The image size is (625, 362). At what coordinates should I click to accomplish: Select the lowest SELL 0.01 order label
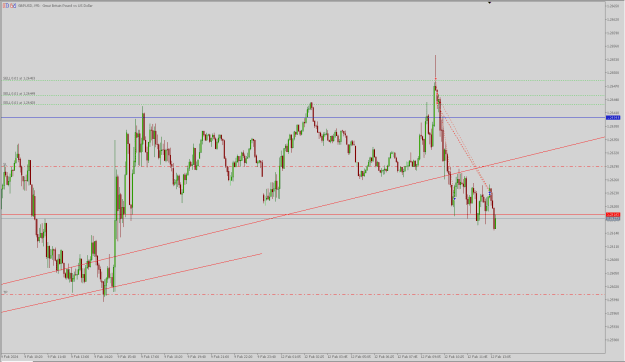pos(19,103)
